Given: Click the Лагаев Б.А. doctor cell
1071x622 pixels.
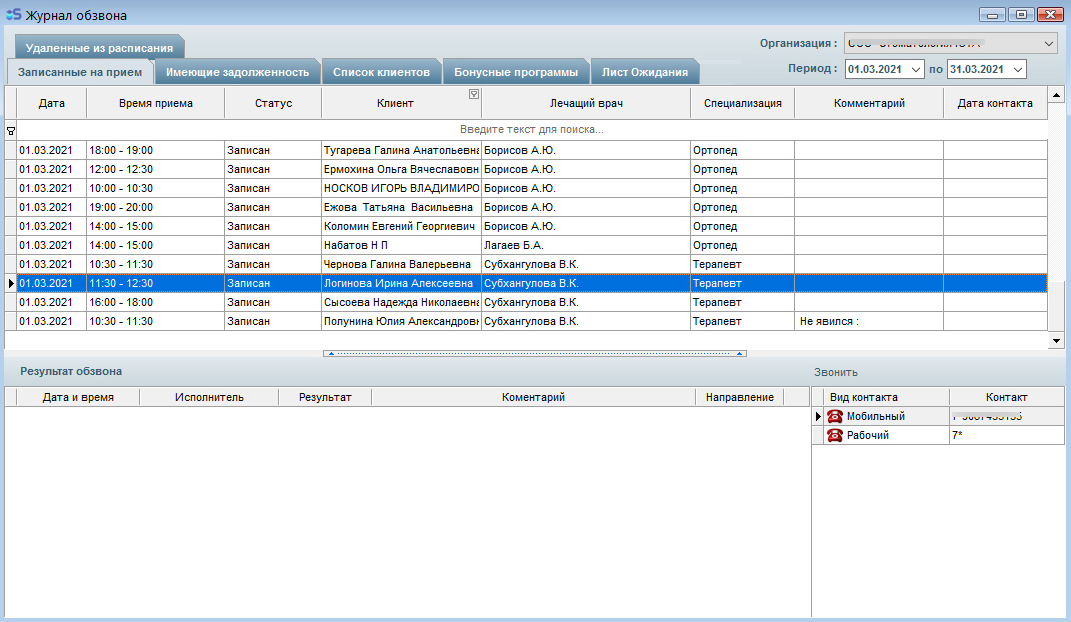Looking at the screenshot, I should point(585,245).
